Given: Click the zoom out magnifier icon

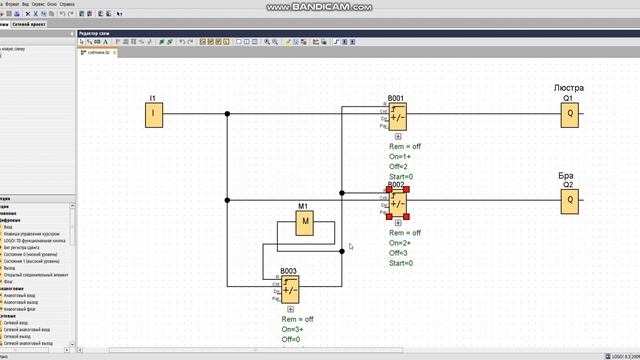Looking at the screenshot, I should pos(275,42).
